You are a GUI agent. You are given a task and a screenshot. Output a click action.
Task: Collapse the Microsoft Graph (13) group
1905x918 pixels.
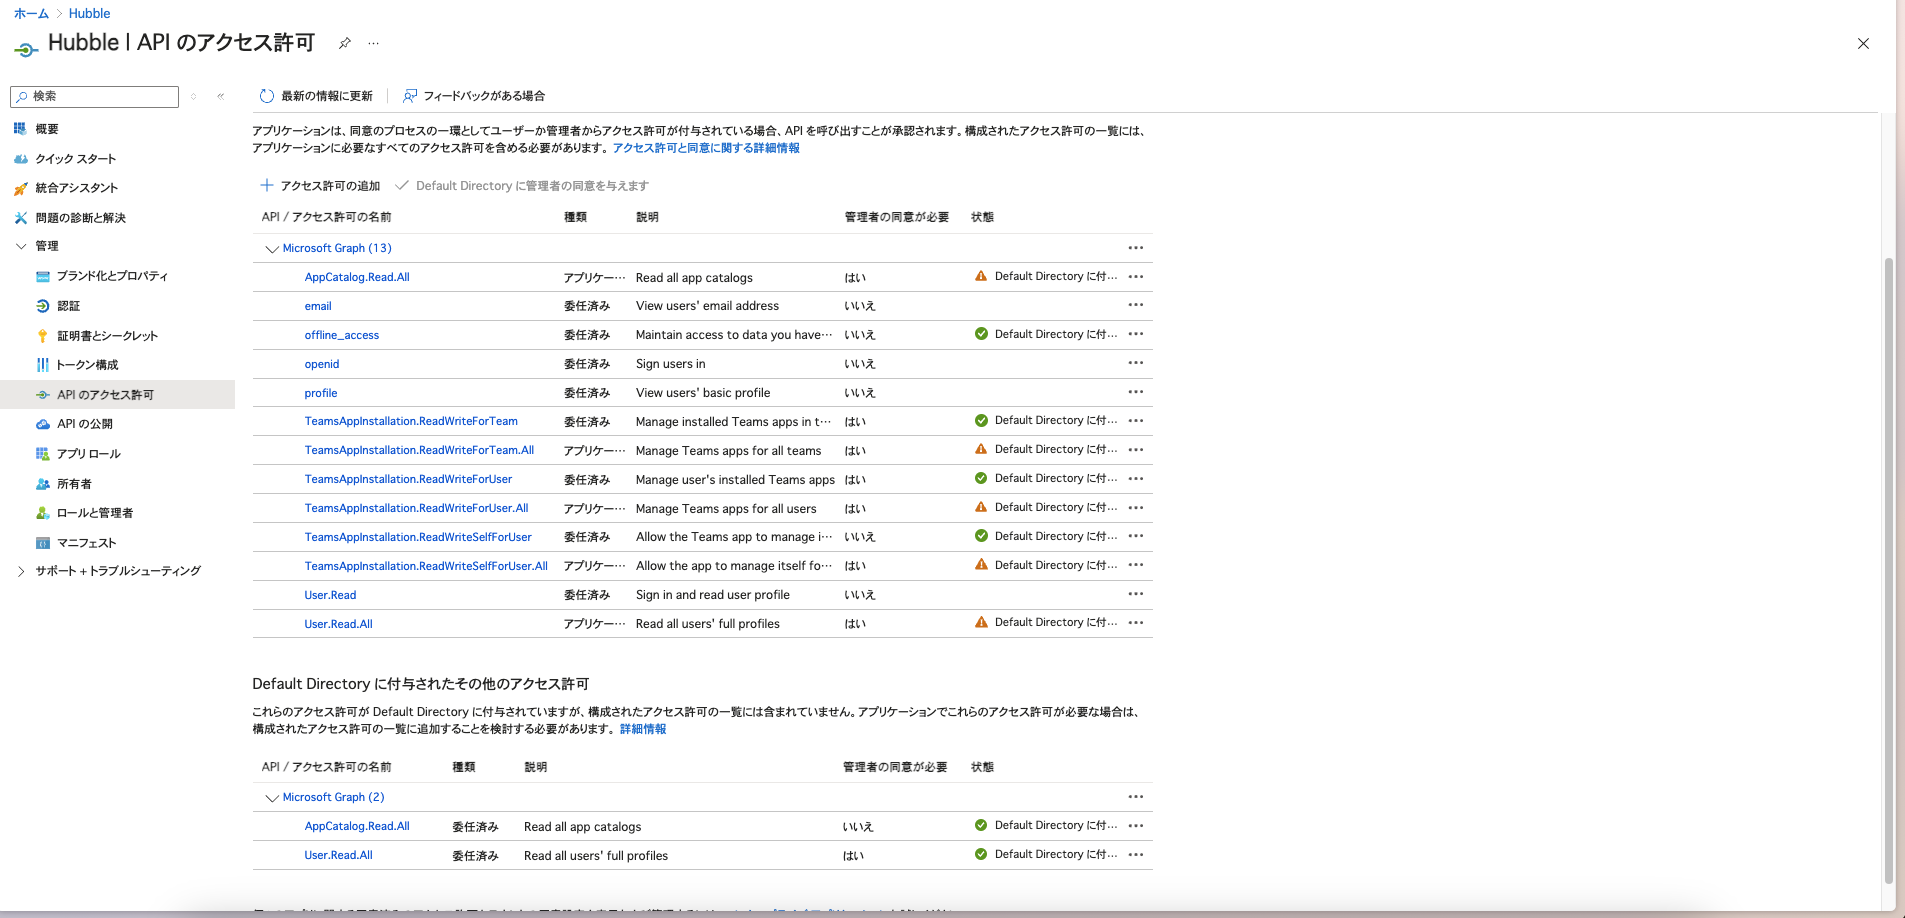[x=271, y=248]
